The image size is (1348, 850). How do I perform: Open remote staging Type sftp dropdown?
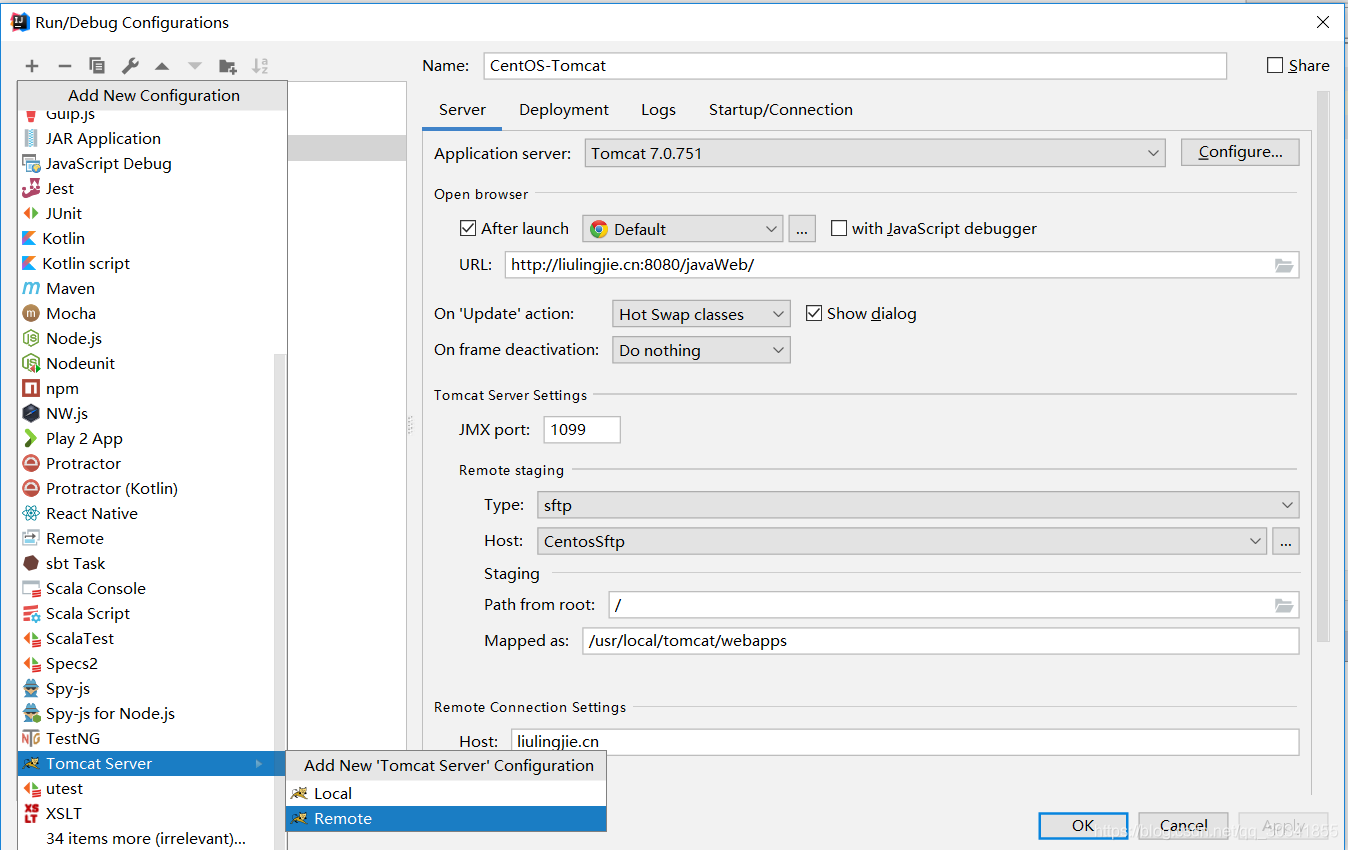[x=918, y=505]
